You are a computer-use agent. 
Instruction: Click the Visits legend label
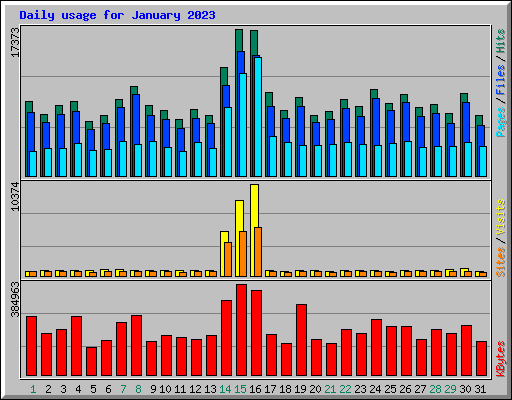(x=501, y=217)
